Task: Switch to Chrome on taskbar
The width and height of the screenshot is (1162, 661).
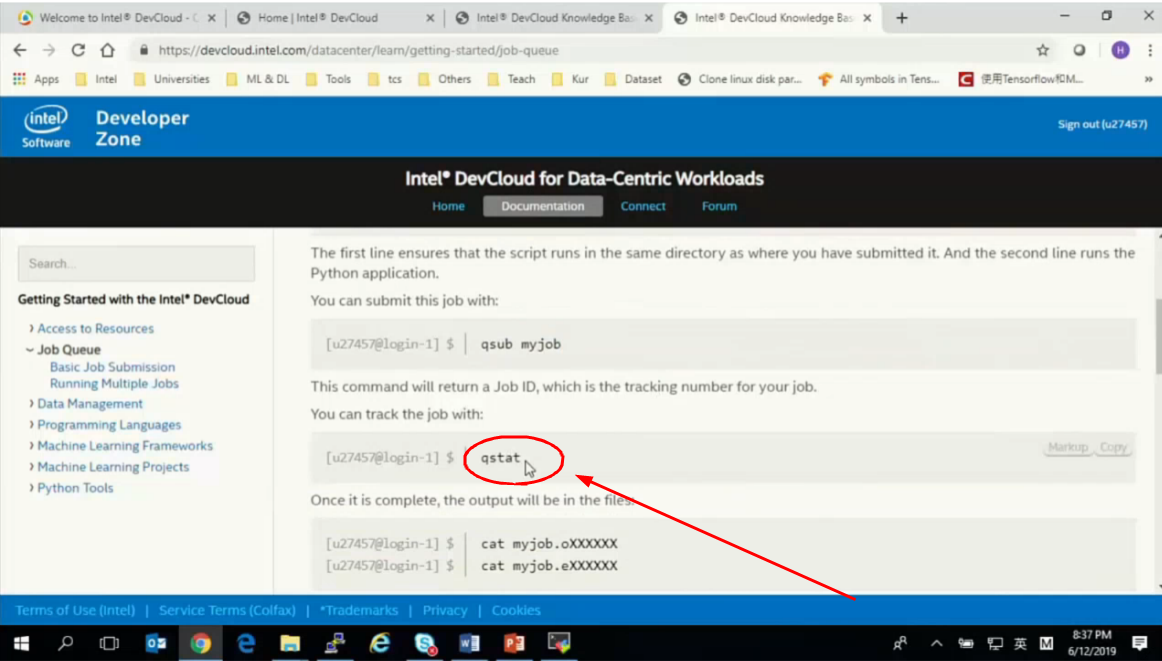Action: (x=200, y=643)
